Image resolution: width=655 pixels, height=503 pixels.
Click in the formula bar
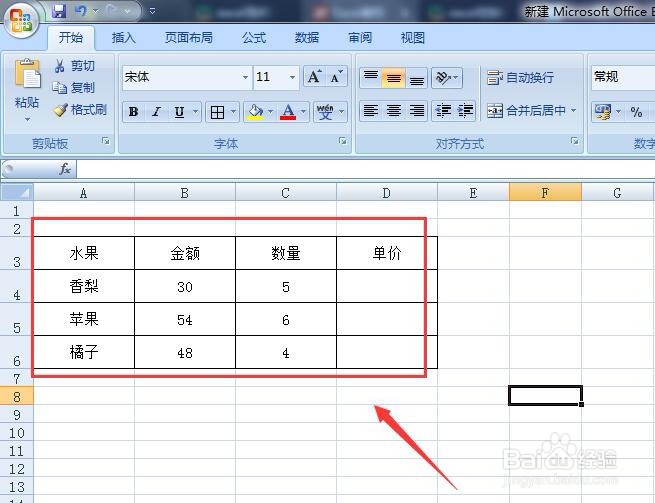[366, 169]
